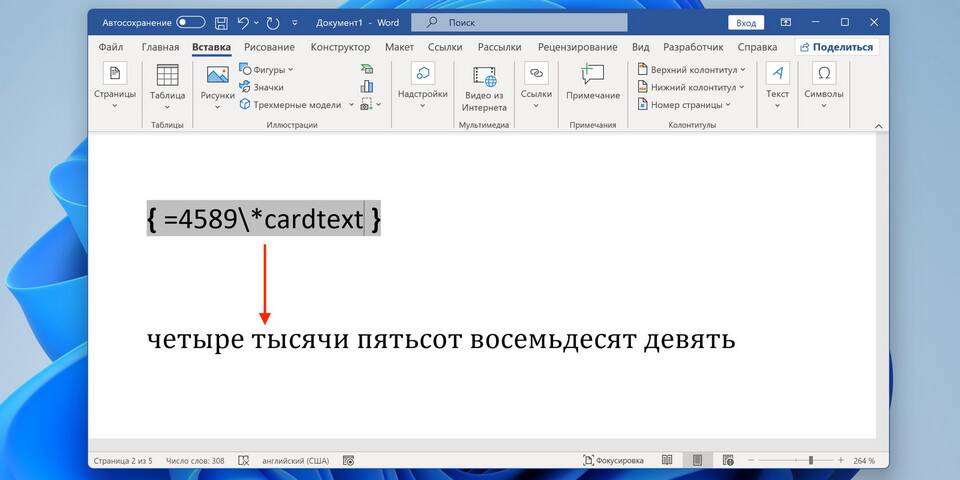The height and width of the screenshot is (480, 960).
Task: Toggle Автосохранение switch
Action: 190,23
